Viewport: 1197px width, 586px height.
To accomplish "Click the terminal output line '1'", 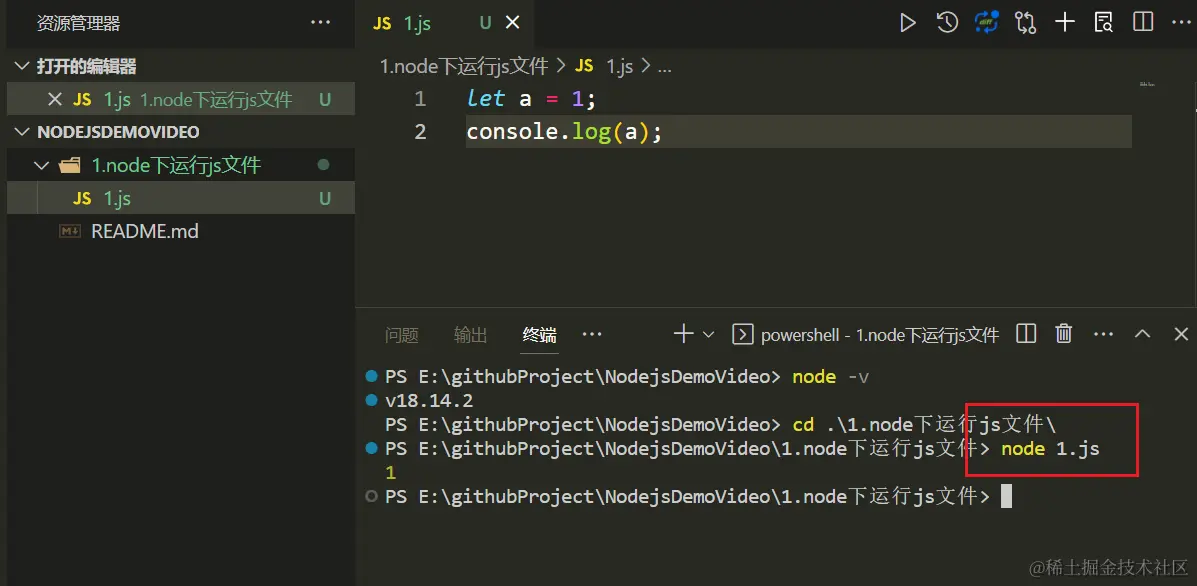I will (x=391, y=473).
